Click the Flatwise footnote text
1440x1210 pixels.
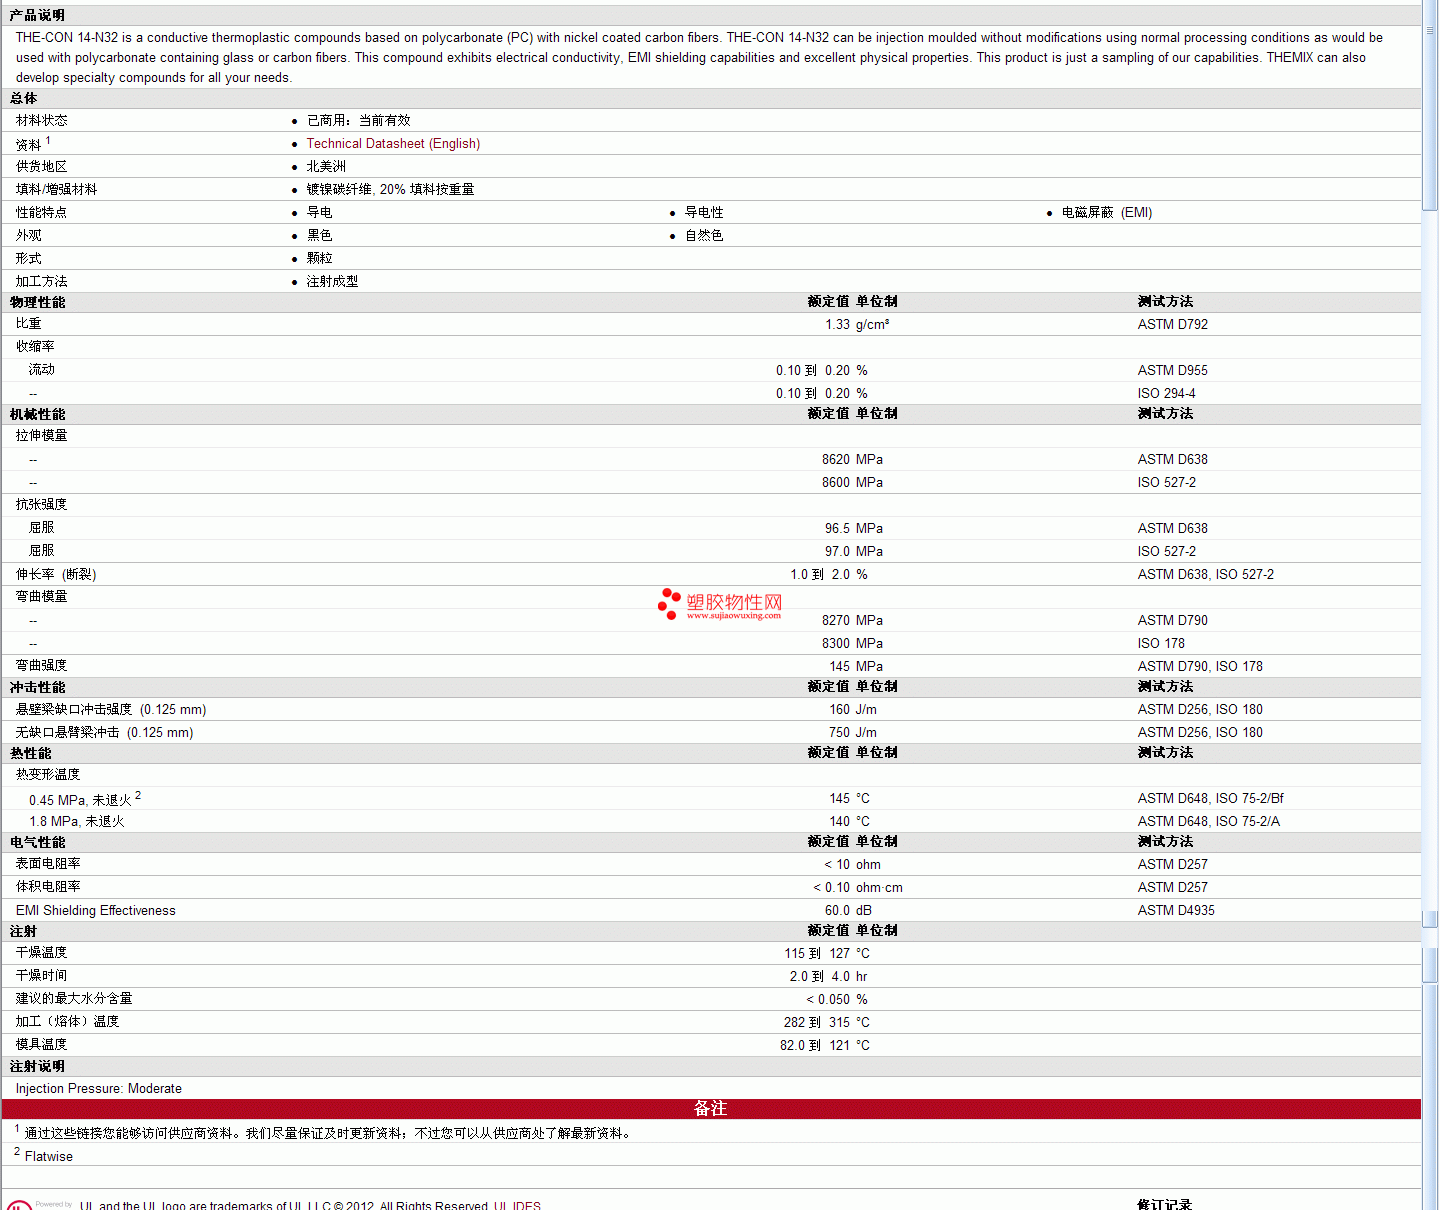49,1156
